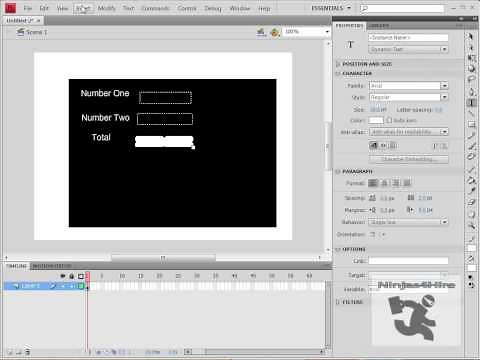Collapse the Paragraph section
Viewport: 480px width, 360px height.
338,171
